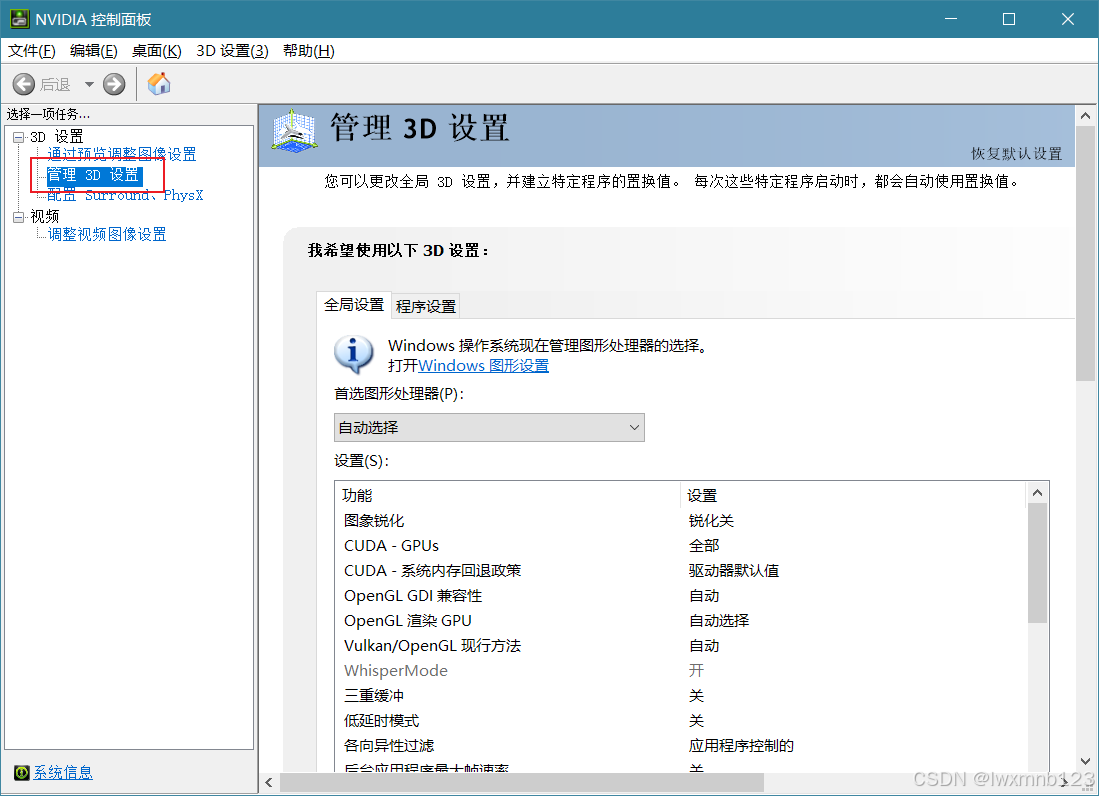Click the 设置 column header
This screenshot has width=1099, height=796.
point(853,495)
